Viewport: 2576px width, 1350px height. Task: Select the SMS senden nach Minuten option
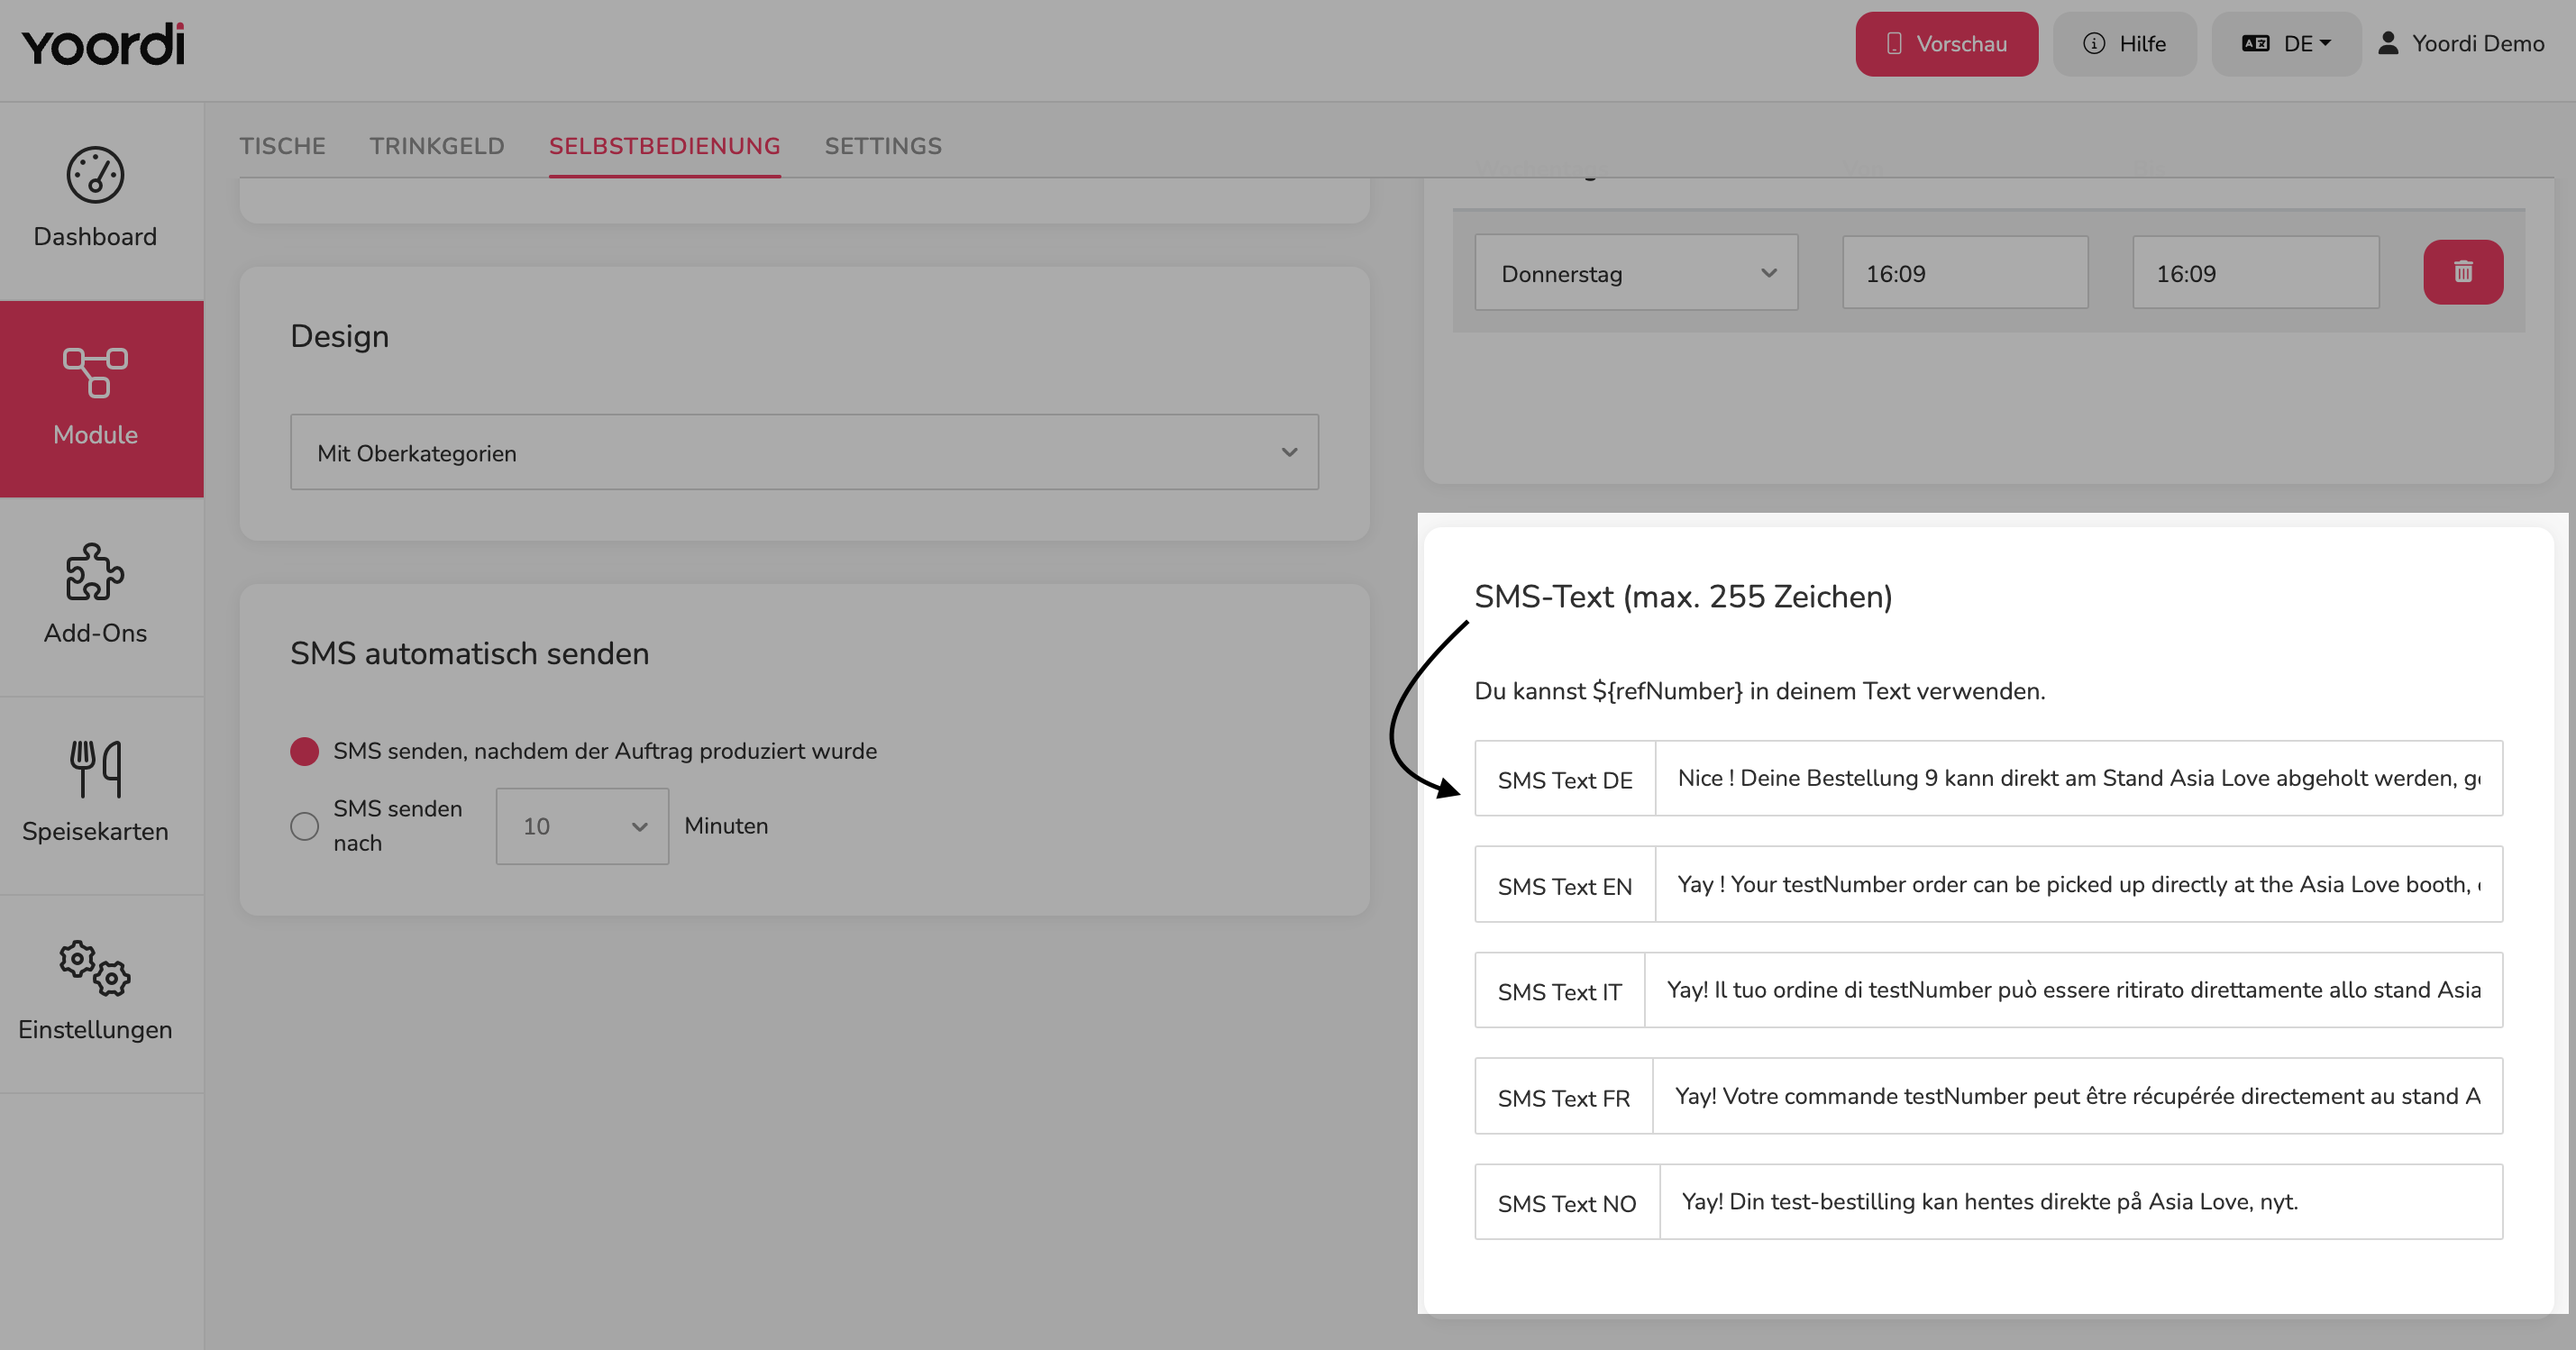click(x=304, y=826)
